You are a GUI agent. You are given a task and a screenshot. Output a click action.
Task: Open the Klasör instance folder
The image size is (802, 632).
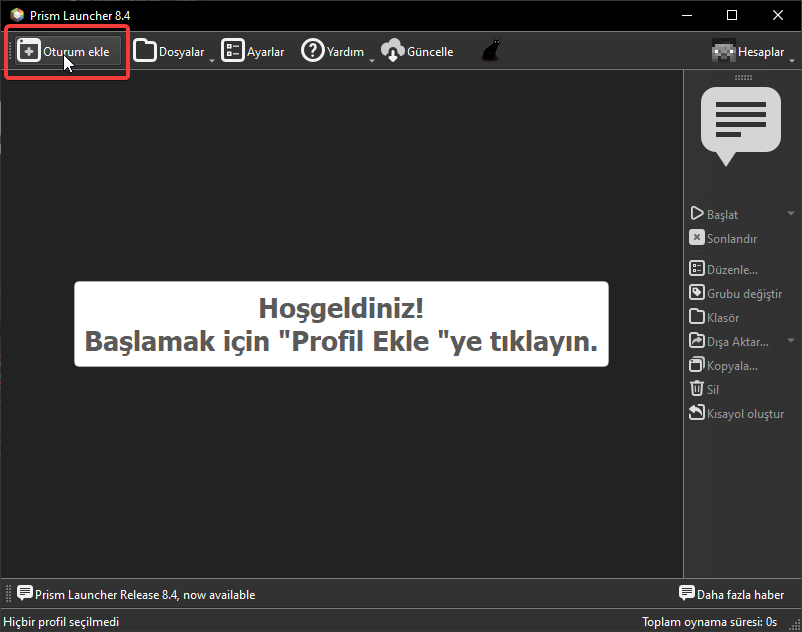714,317
